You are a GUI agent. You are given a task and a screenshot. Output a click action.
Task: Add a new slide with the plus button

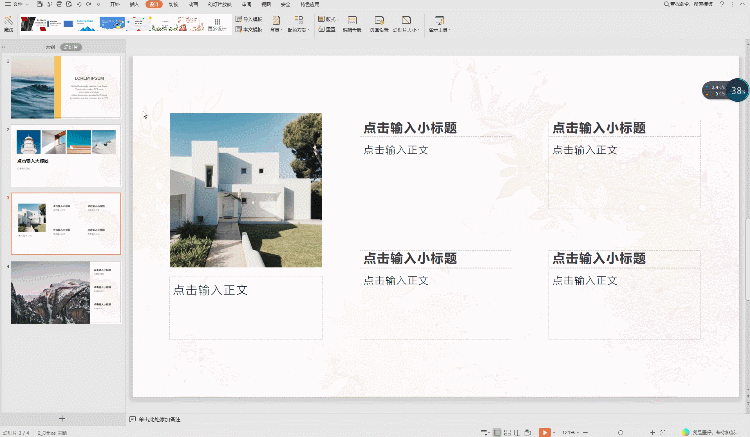click(x=62, y=417)
